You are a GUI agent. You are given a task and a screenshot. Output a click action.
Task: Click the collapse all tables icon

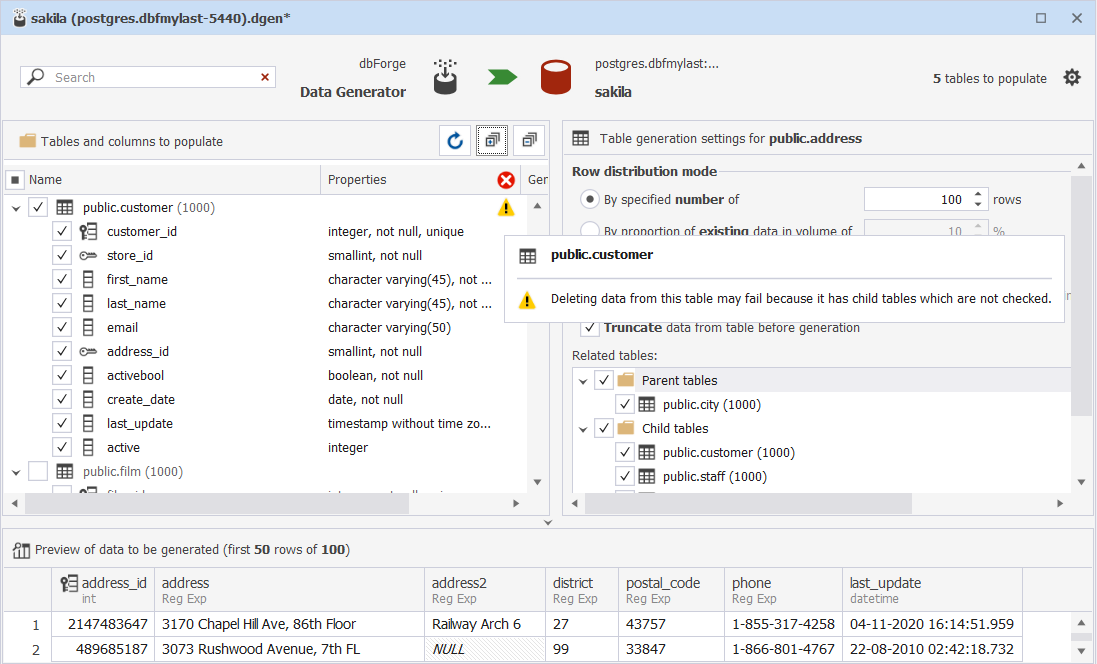530,141
